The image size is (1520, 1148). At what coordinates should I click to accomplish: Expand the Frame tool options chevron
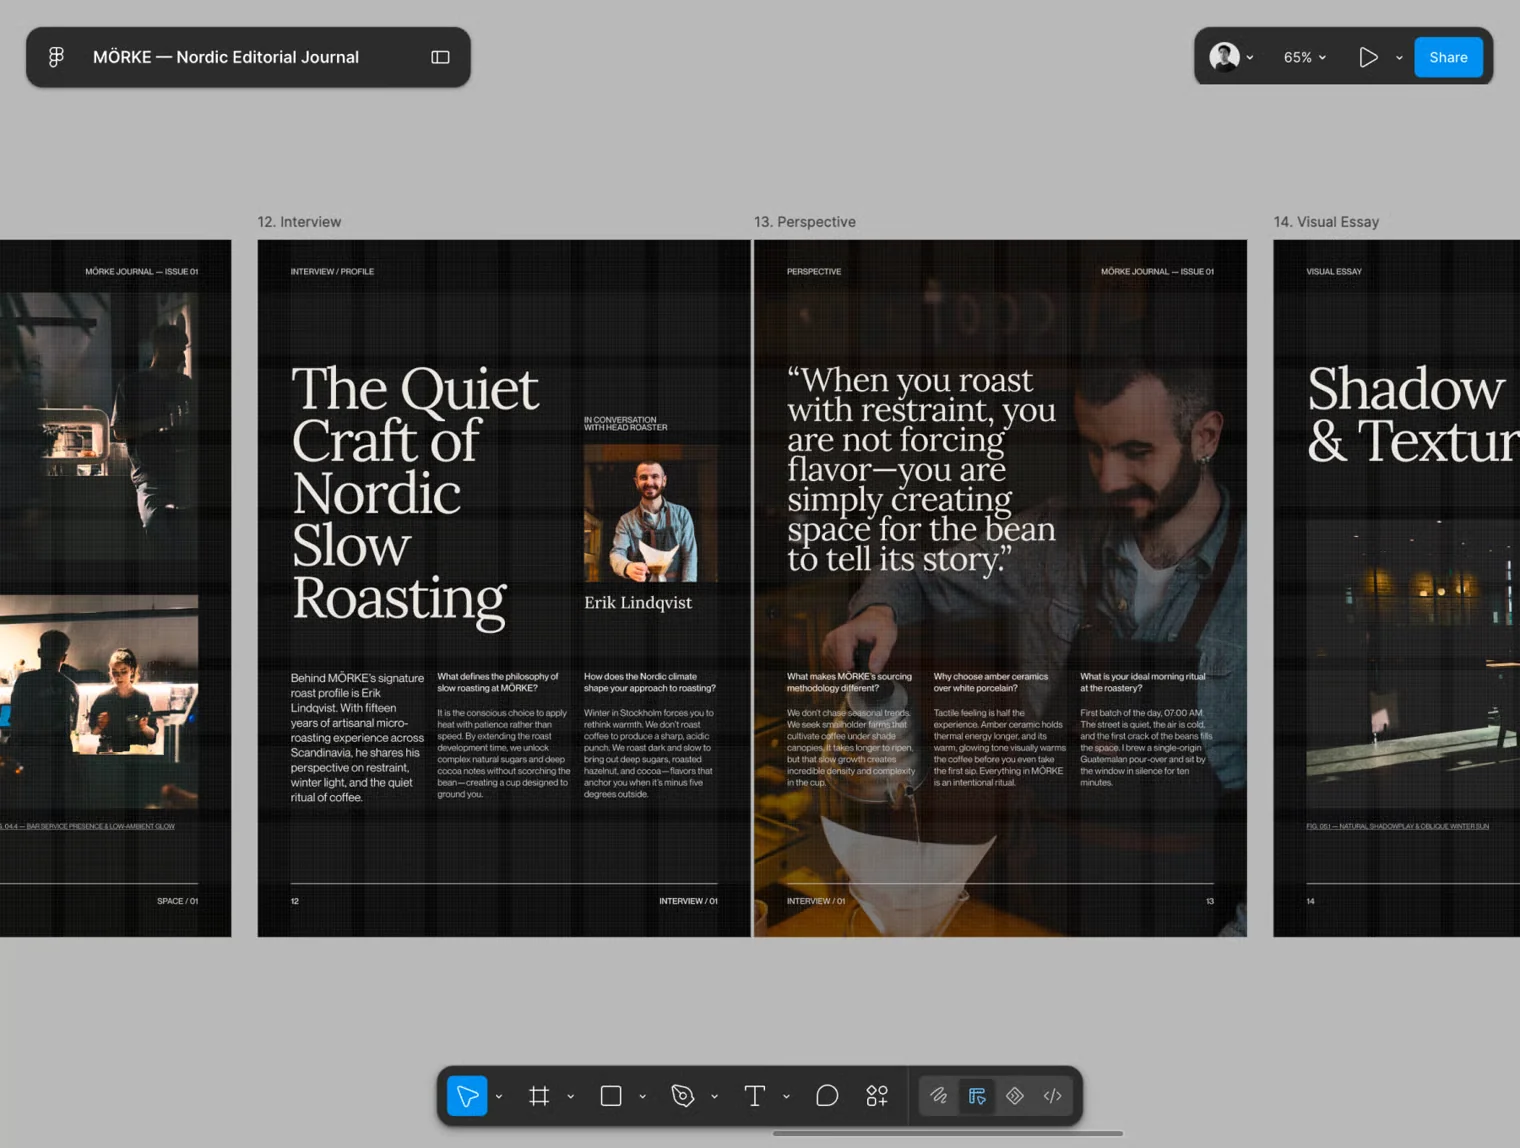[x=571, y=1097]
